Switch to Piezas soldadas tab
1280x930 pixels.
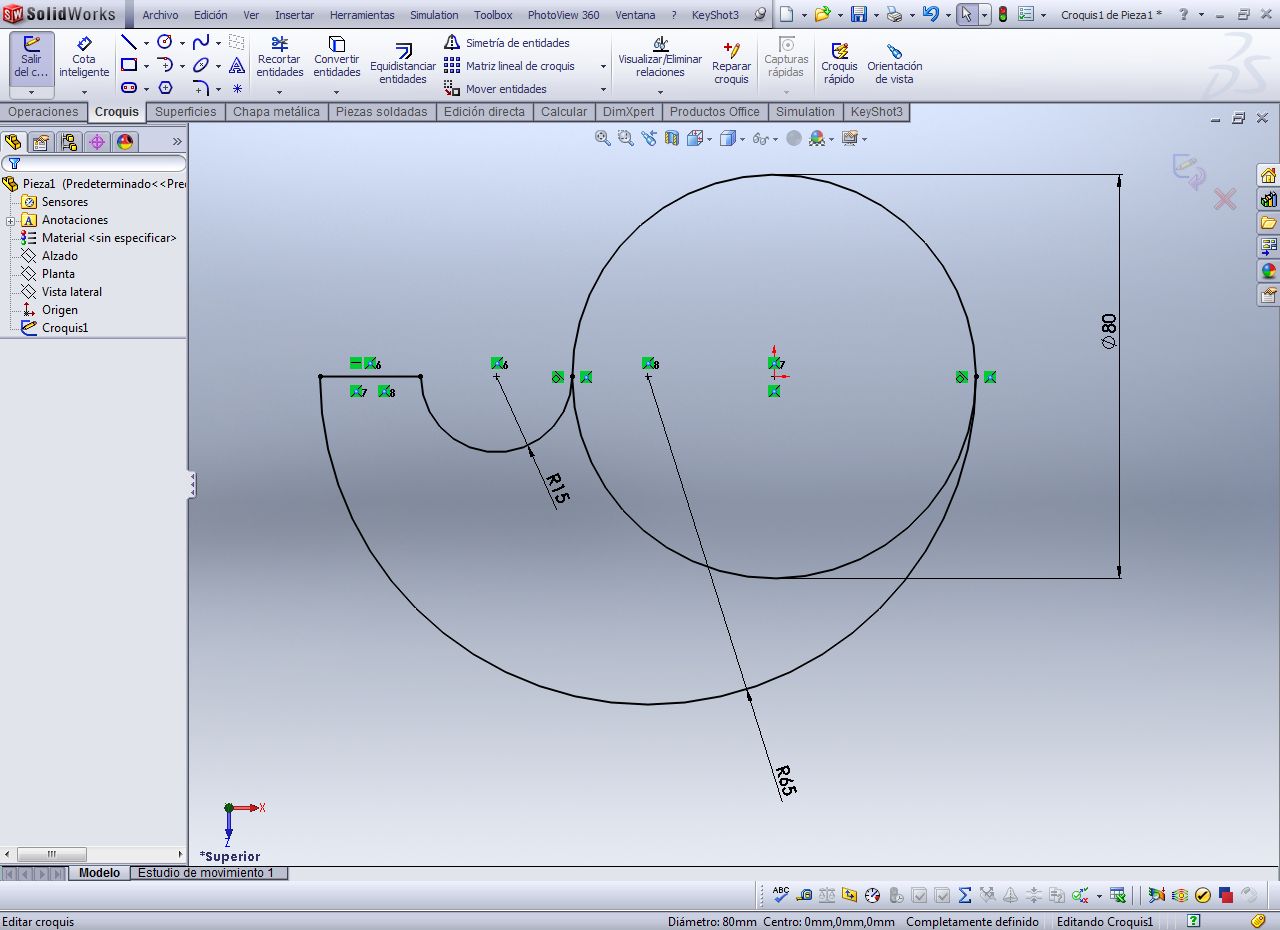pyautogui.click(x=381, y=112)
